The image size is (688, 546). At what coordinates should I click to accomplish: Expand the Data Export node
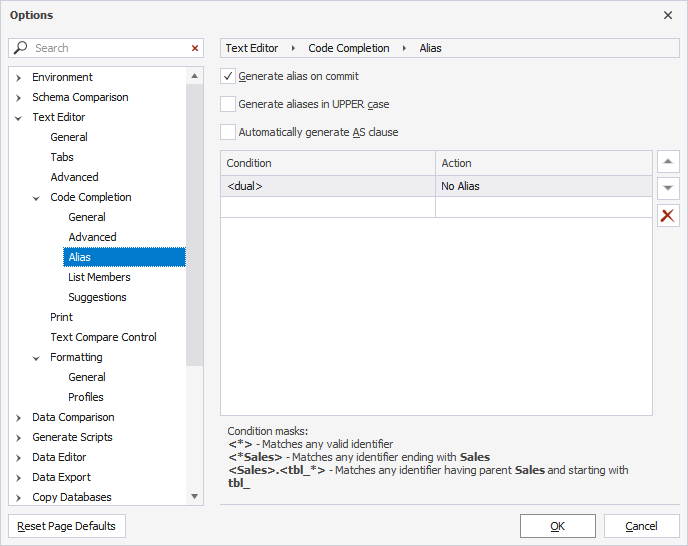(x=18, y=478)
